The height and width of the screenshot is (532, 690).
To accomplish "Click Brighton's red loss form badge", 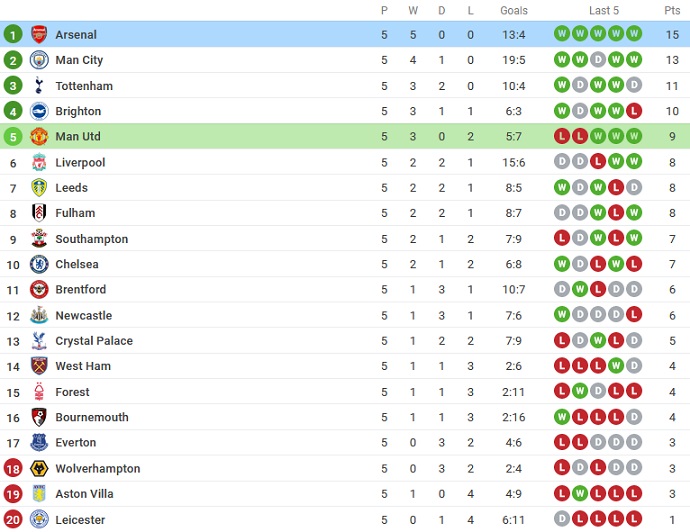I will coord(634,111).
